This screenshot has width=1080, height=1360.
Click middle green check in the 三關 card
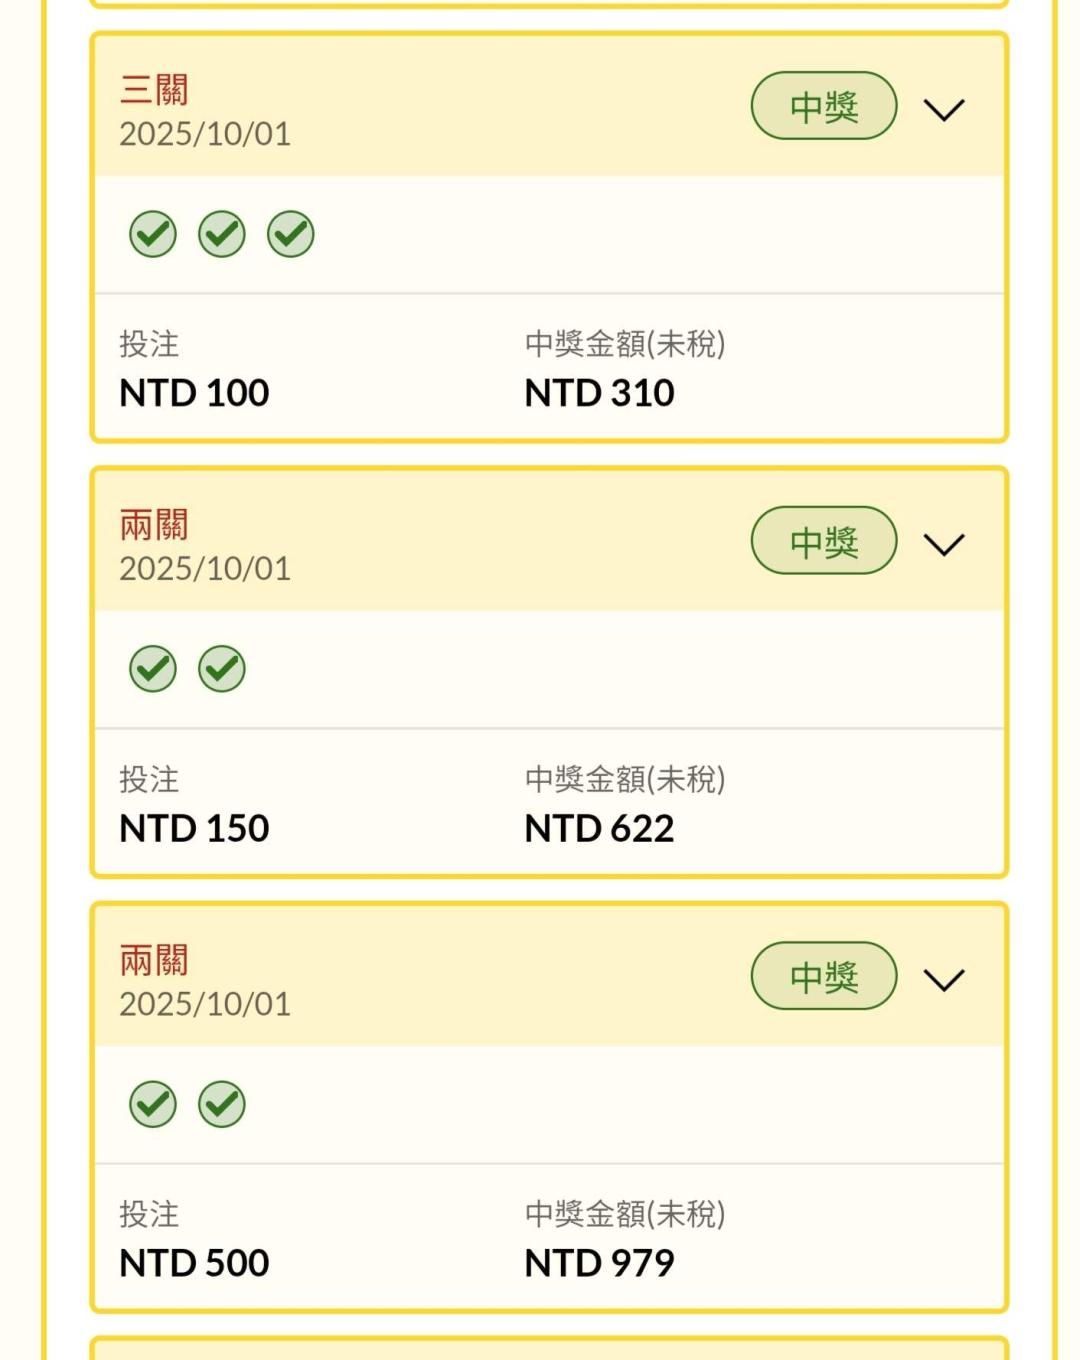coord(222,234)
